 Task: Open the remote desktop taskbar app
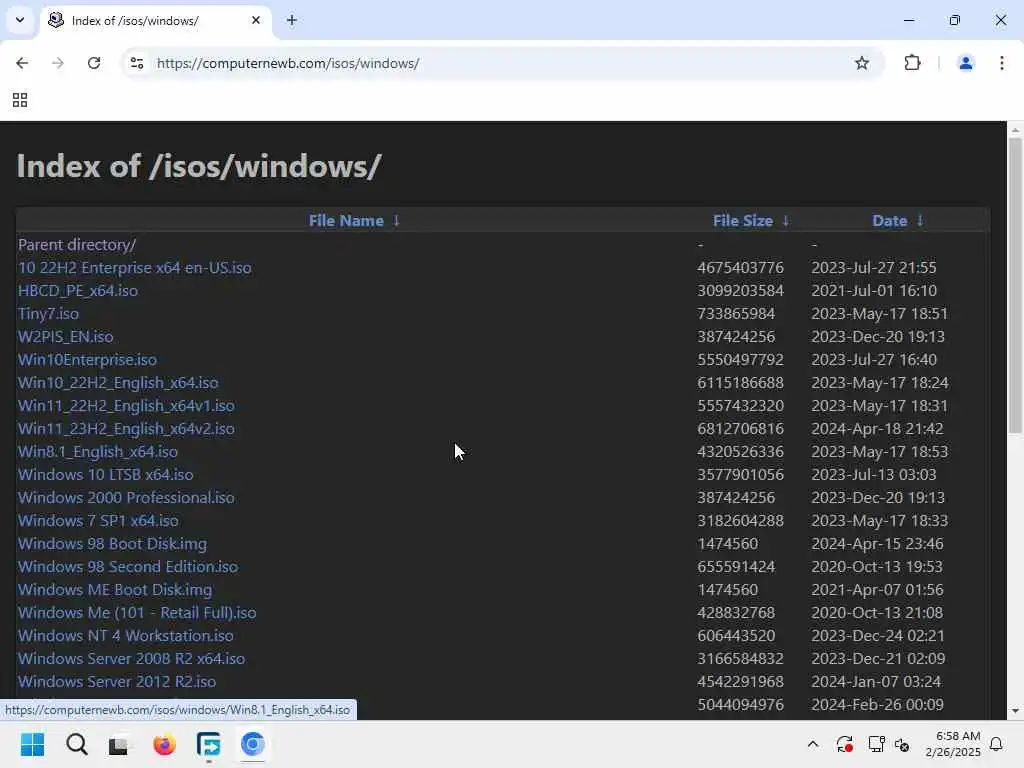208,744
